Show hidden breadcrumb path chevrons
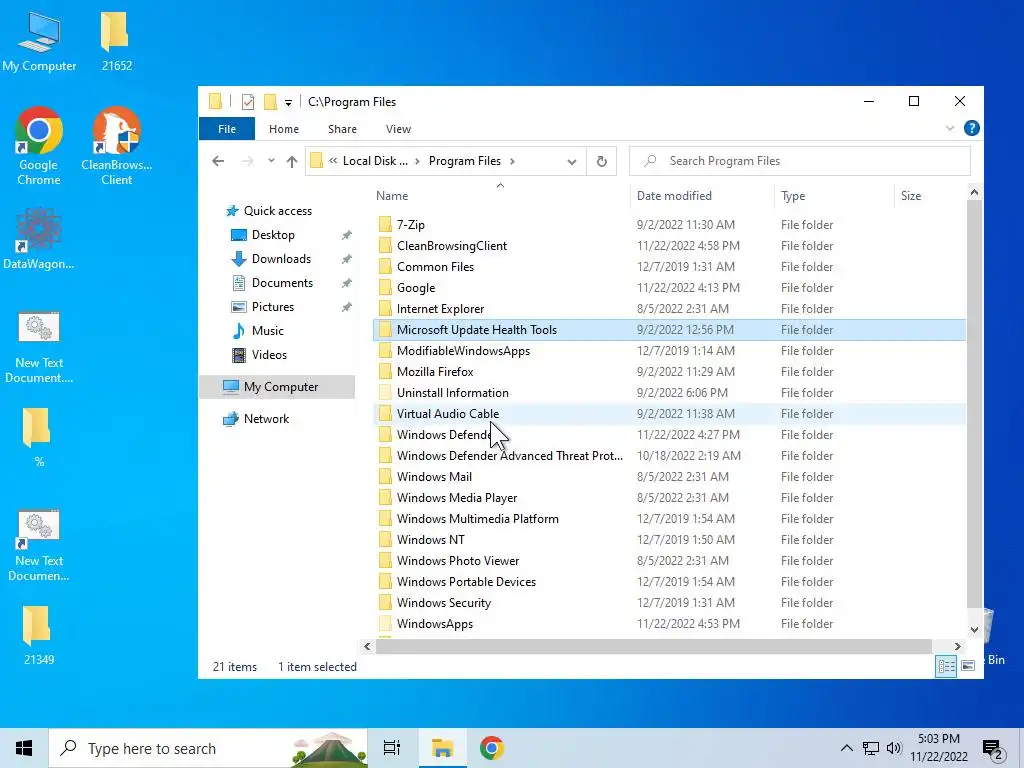The height and width of the screenshot is (768, 1024). click(x=333, y=161)
